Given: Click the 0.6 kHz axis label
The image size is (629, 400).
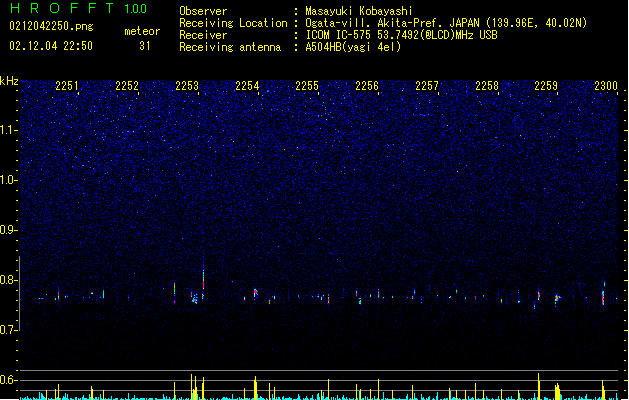Looking at the screenshot, I should pyautogui.click(x=9, y=380).
